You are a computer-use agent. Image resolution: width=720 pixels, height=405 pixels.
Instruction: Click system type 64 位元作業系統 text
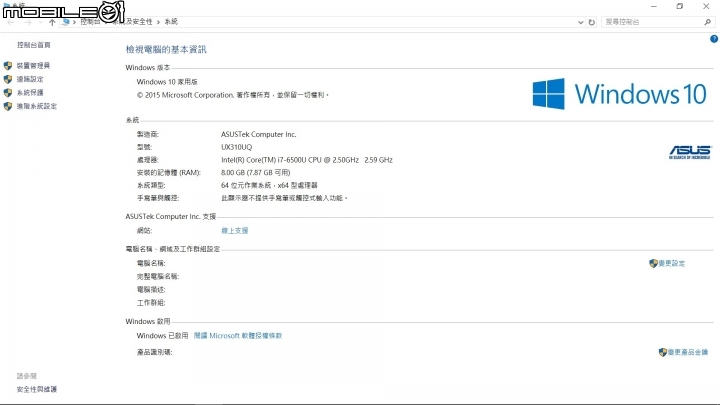(269, 185)
